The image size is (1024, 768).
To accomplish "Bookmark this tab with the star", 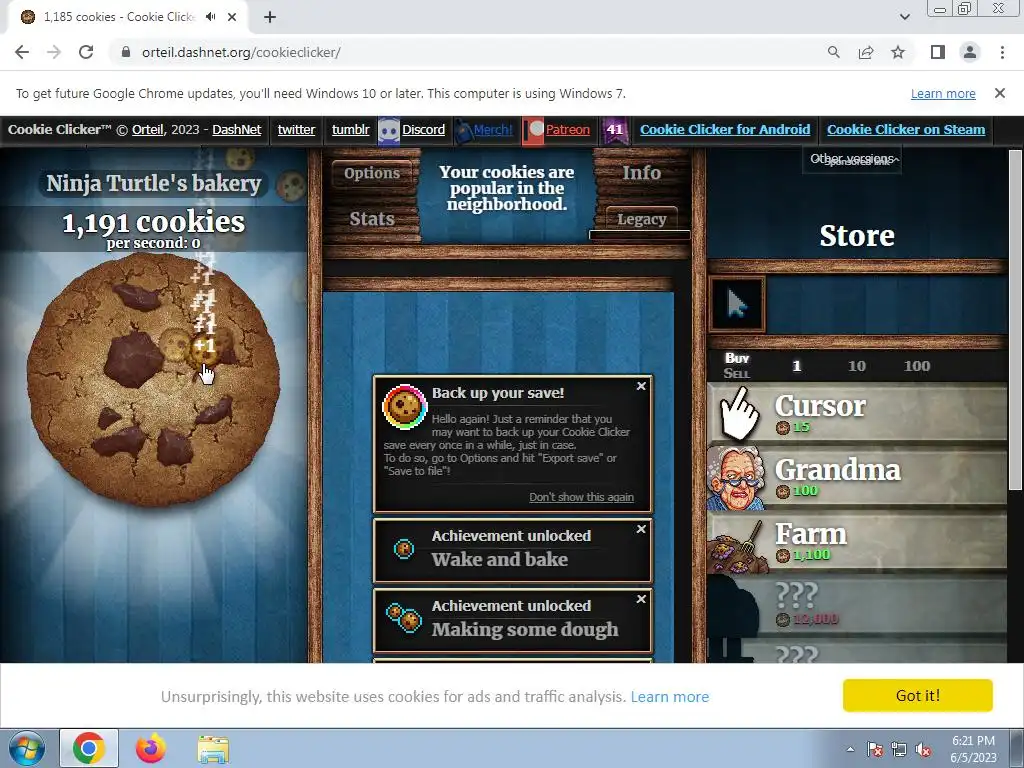I will 898,52.
